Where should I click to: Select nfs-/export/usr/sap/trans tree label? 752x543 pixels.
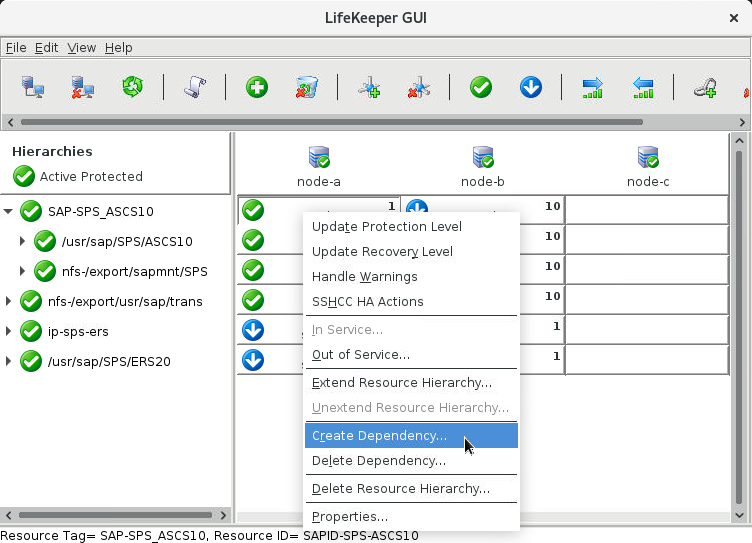click(125, 302)
